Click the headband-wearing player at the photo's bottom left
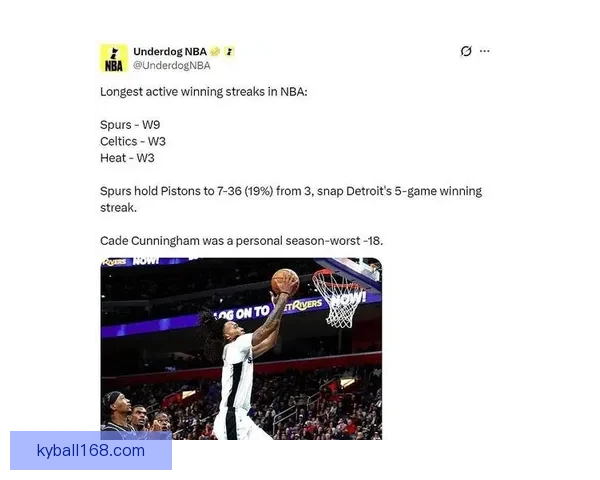Screen dimensions: 600x480 click(x=117, y=411)
